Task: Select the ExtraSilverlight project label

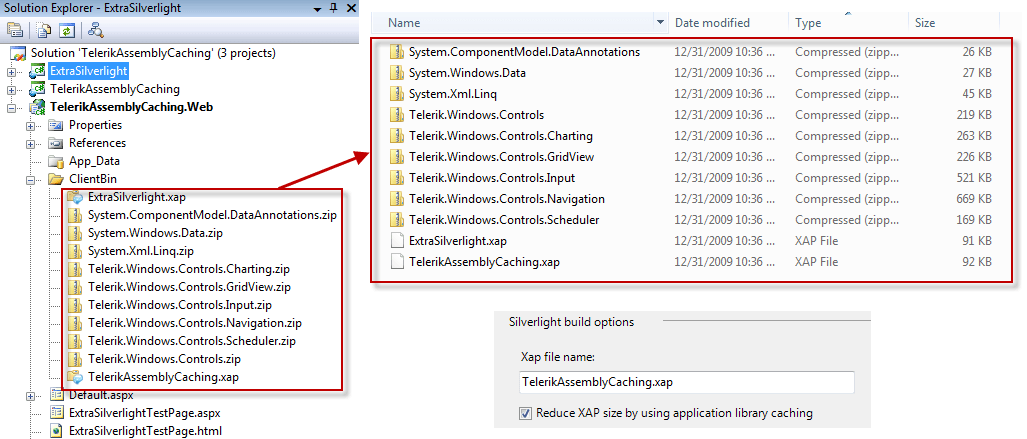Action: pos(89,71)
